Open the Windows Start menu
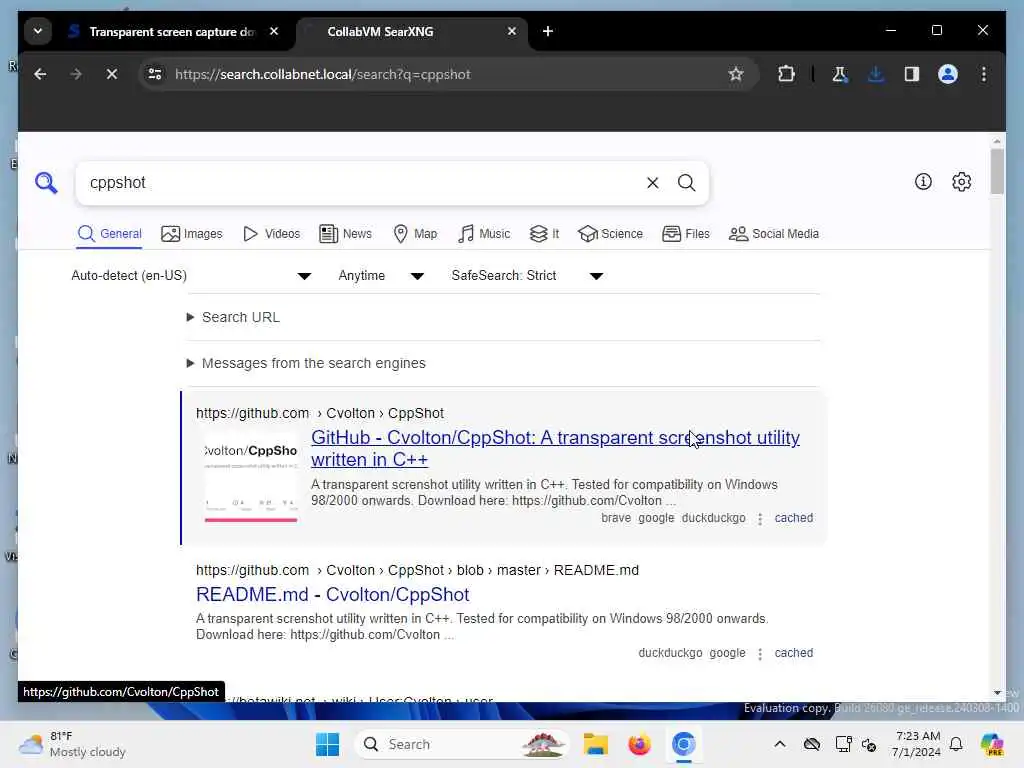 327,744
